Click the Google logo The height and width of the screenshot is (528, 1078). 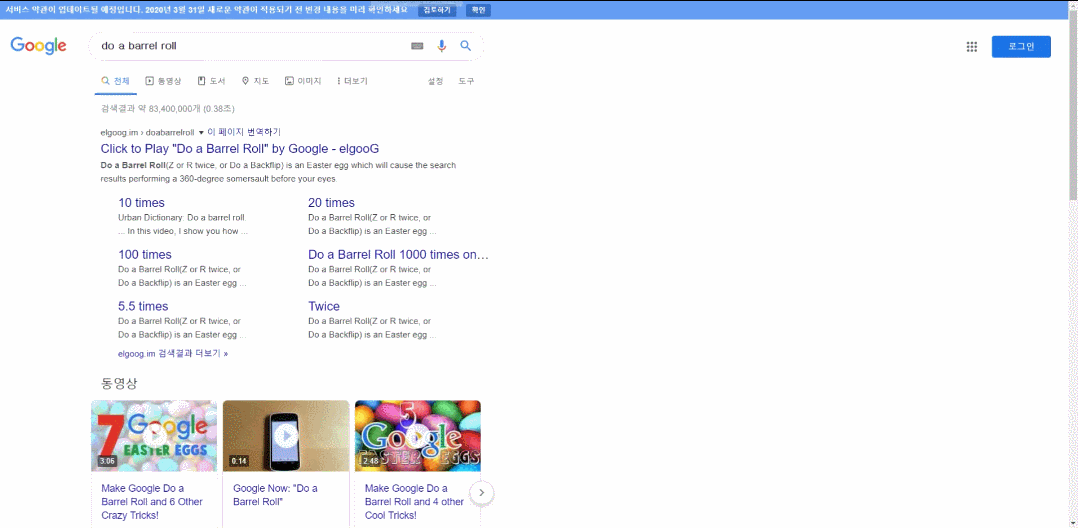coord(38,46)
